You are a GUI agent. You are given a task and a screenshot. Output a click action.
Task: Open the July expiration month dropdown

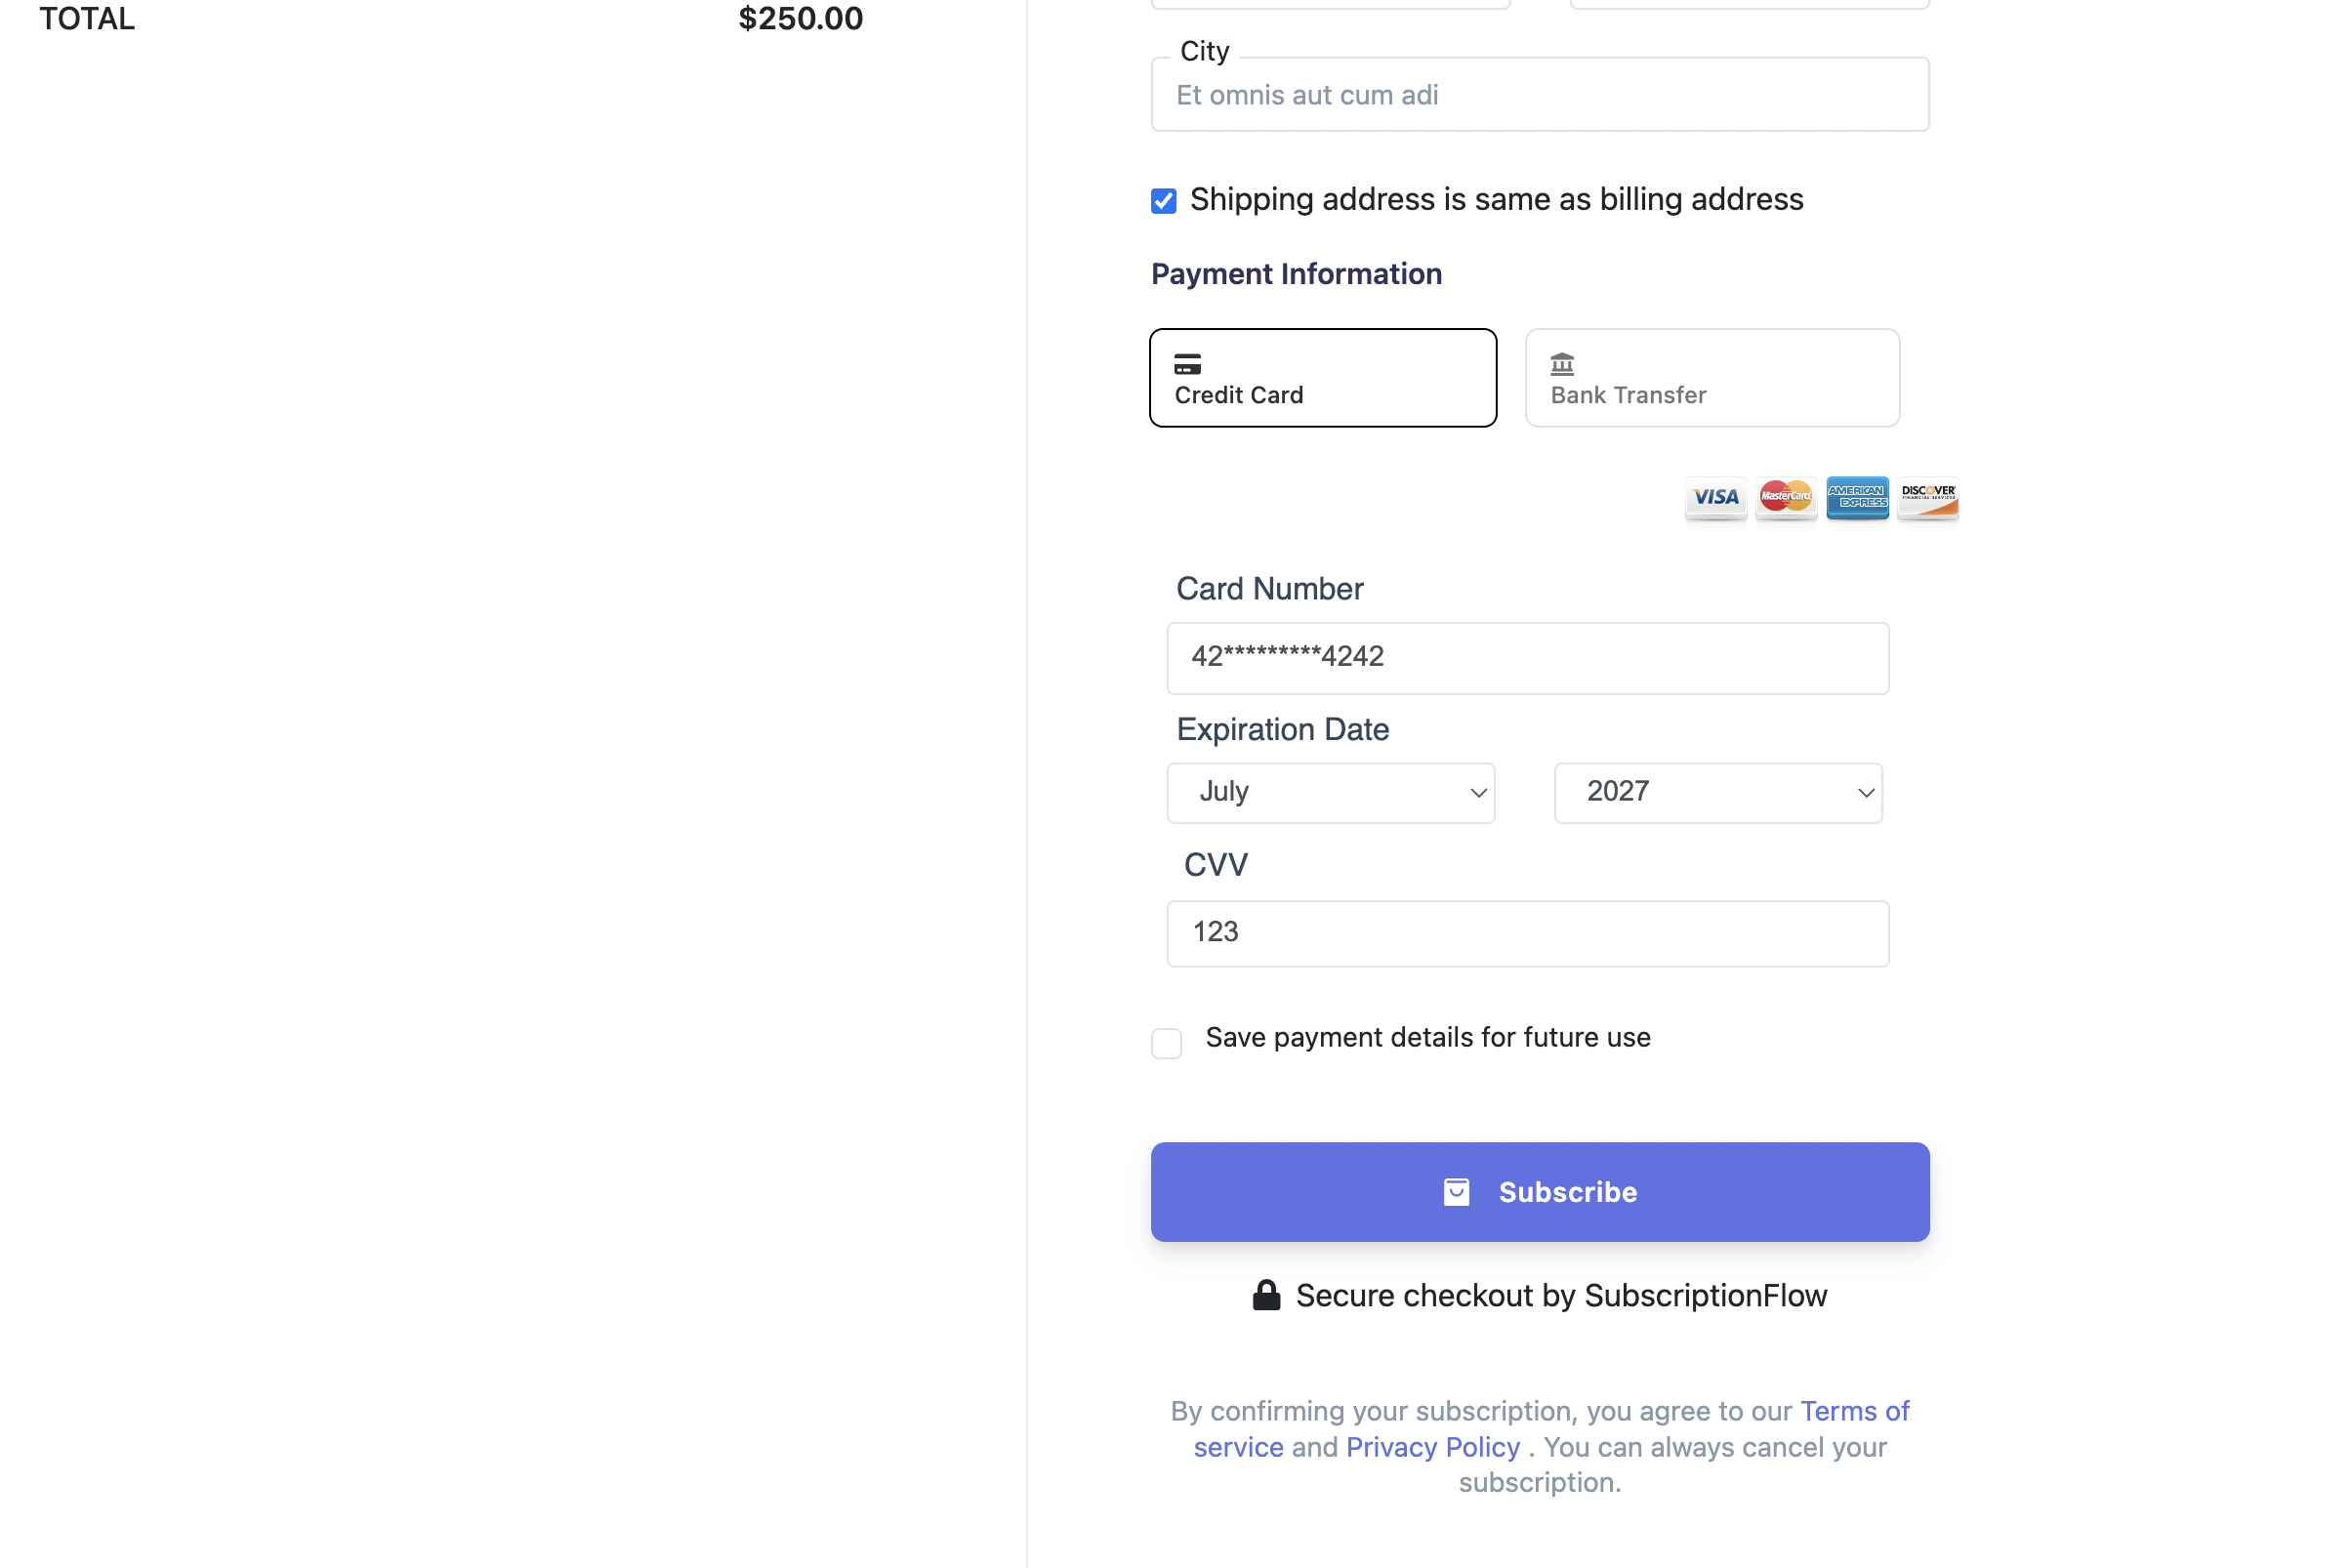1330,793
